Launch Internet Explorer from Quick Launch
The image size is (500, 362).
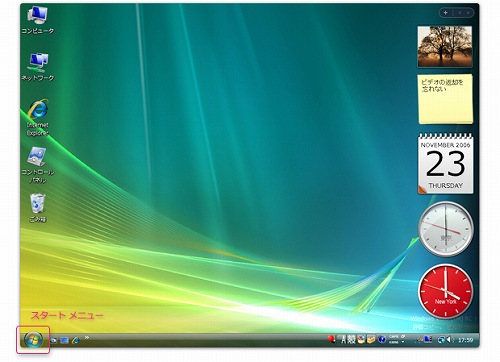[x=76, y=340]
